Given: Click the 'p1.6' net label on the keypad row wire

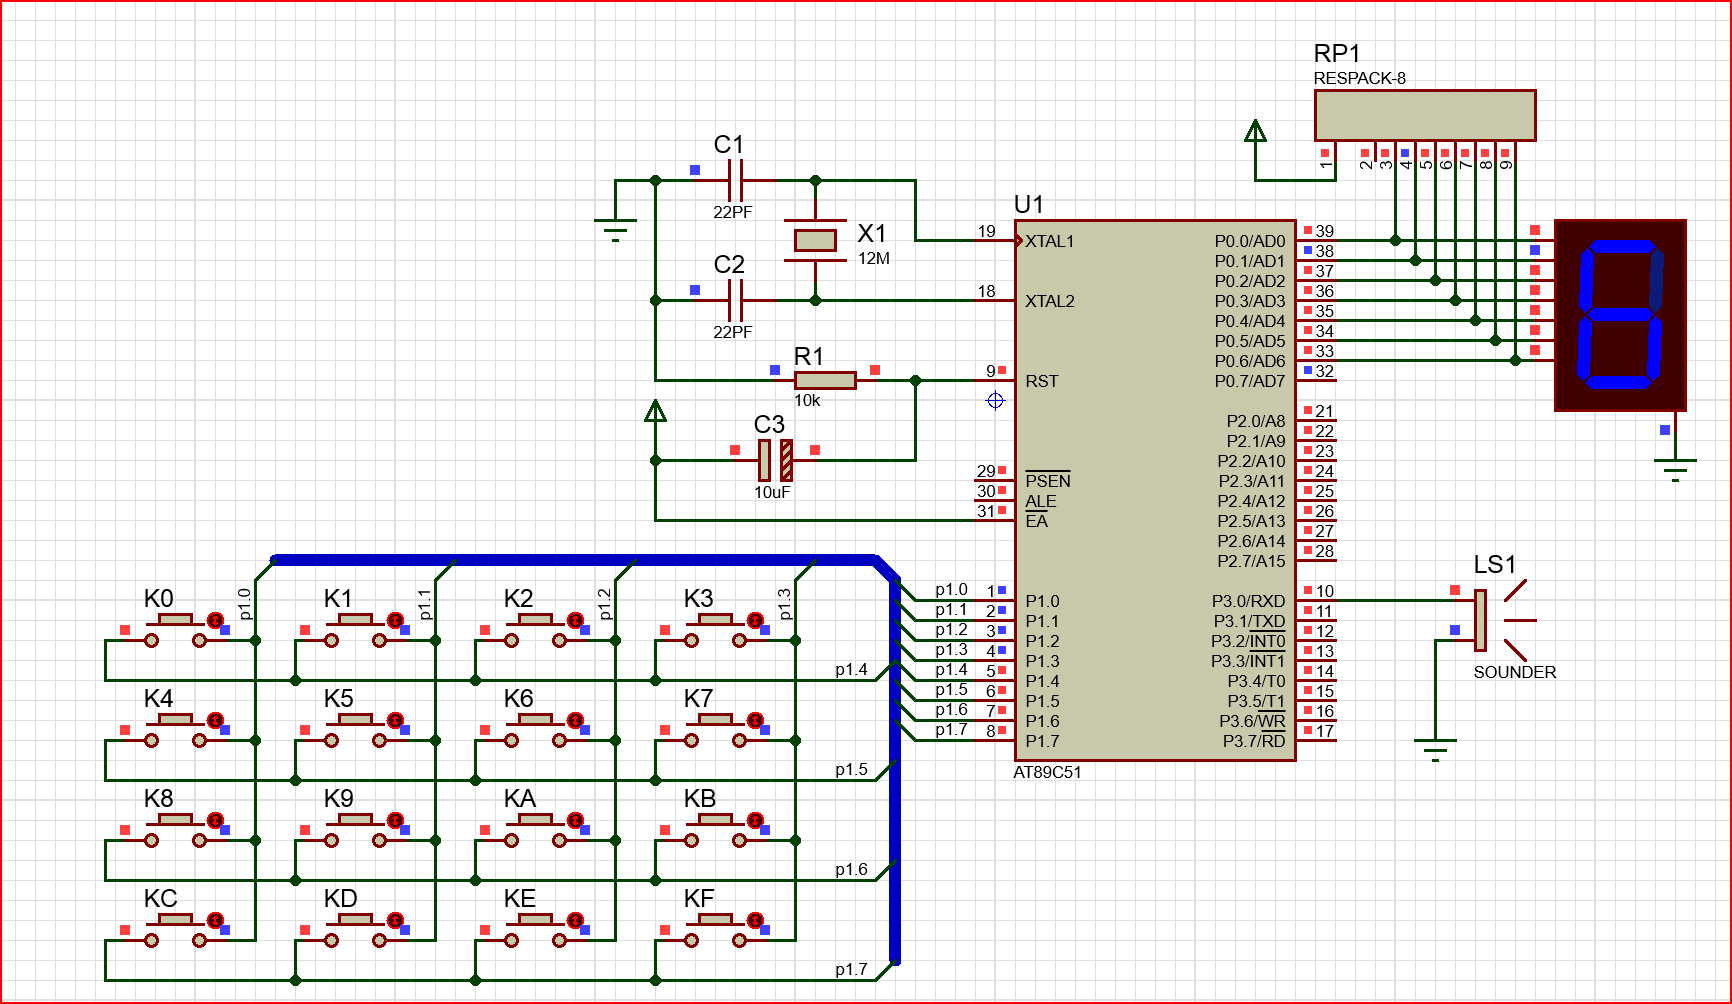Looking at the screenshot, I should [851, 869].
